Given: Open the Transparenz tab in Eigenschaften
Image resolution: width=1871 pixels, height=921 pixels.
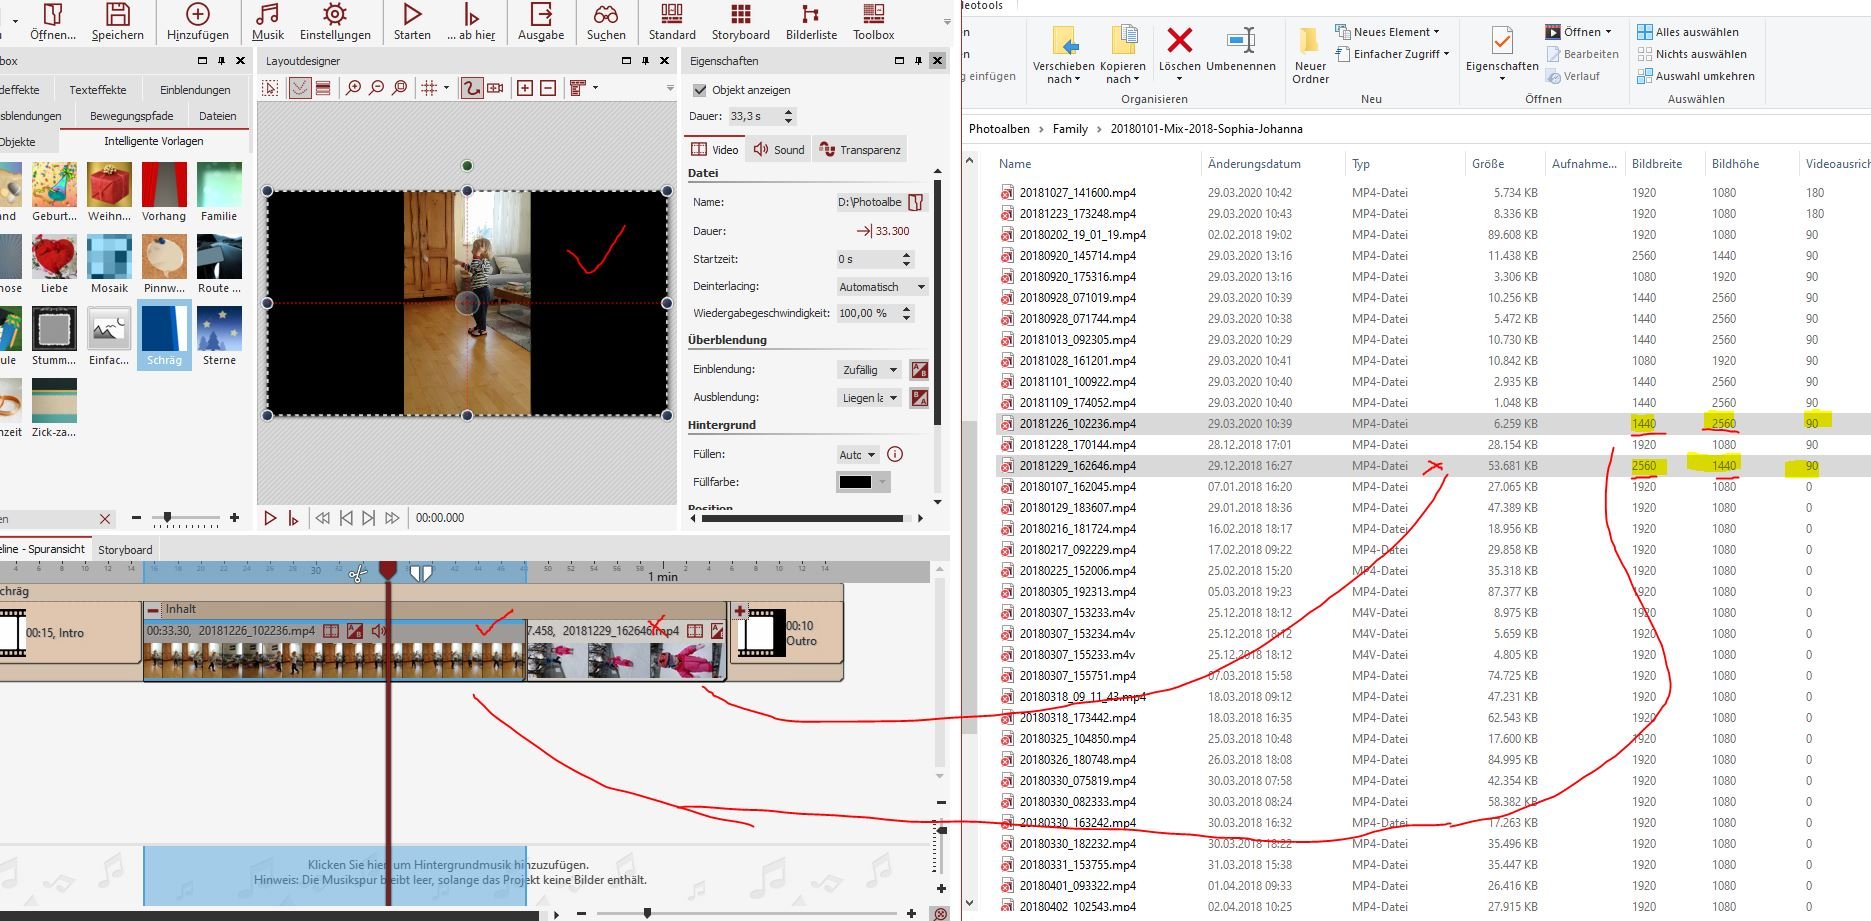Looking at the screenshot, I should tap(860, 150).
